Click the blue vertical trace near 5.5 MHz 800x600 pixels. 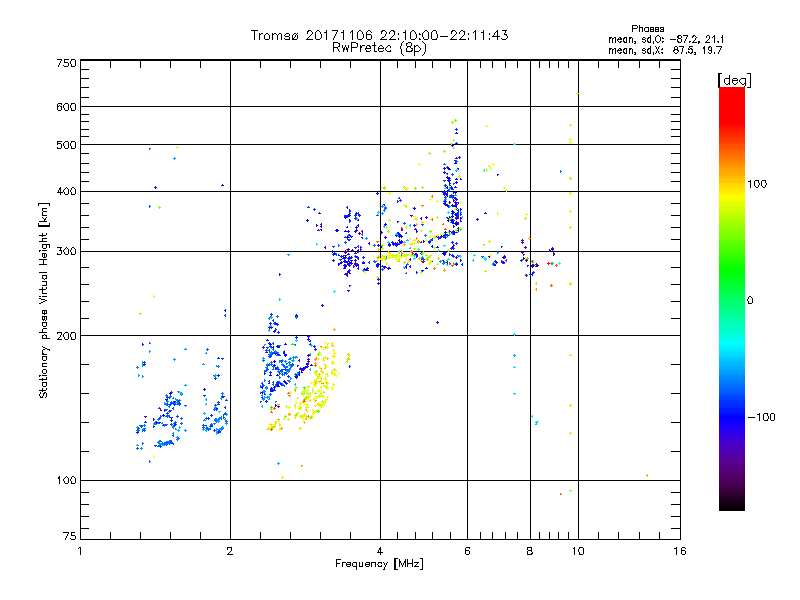click(452, 194)
